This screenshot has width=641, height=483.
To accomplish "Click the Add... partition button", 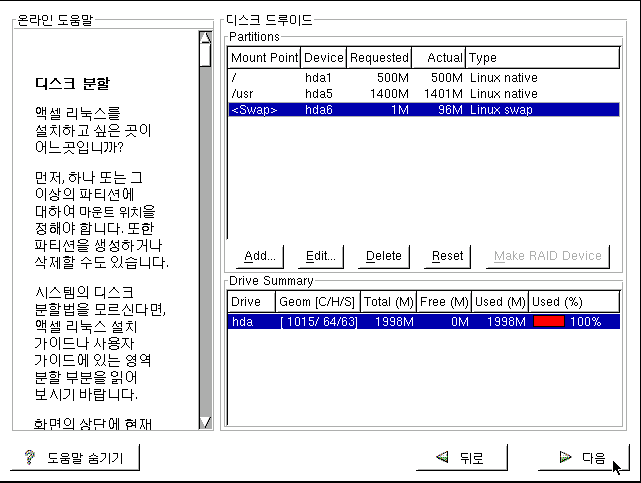I will 260,256.
